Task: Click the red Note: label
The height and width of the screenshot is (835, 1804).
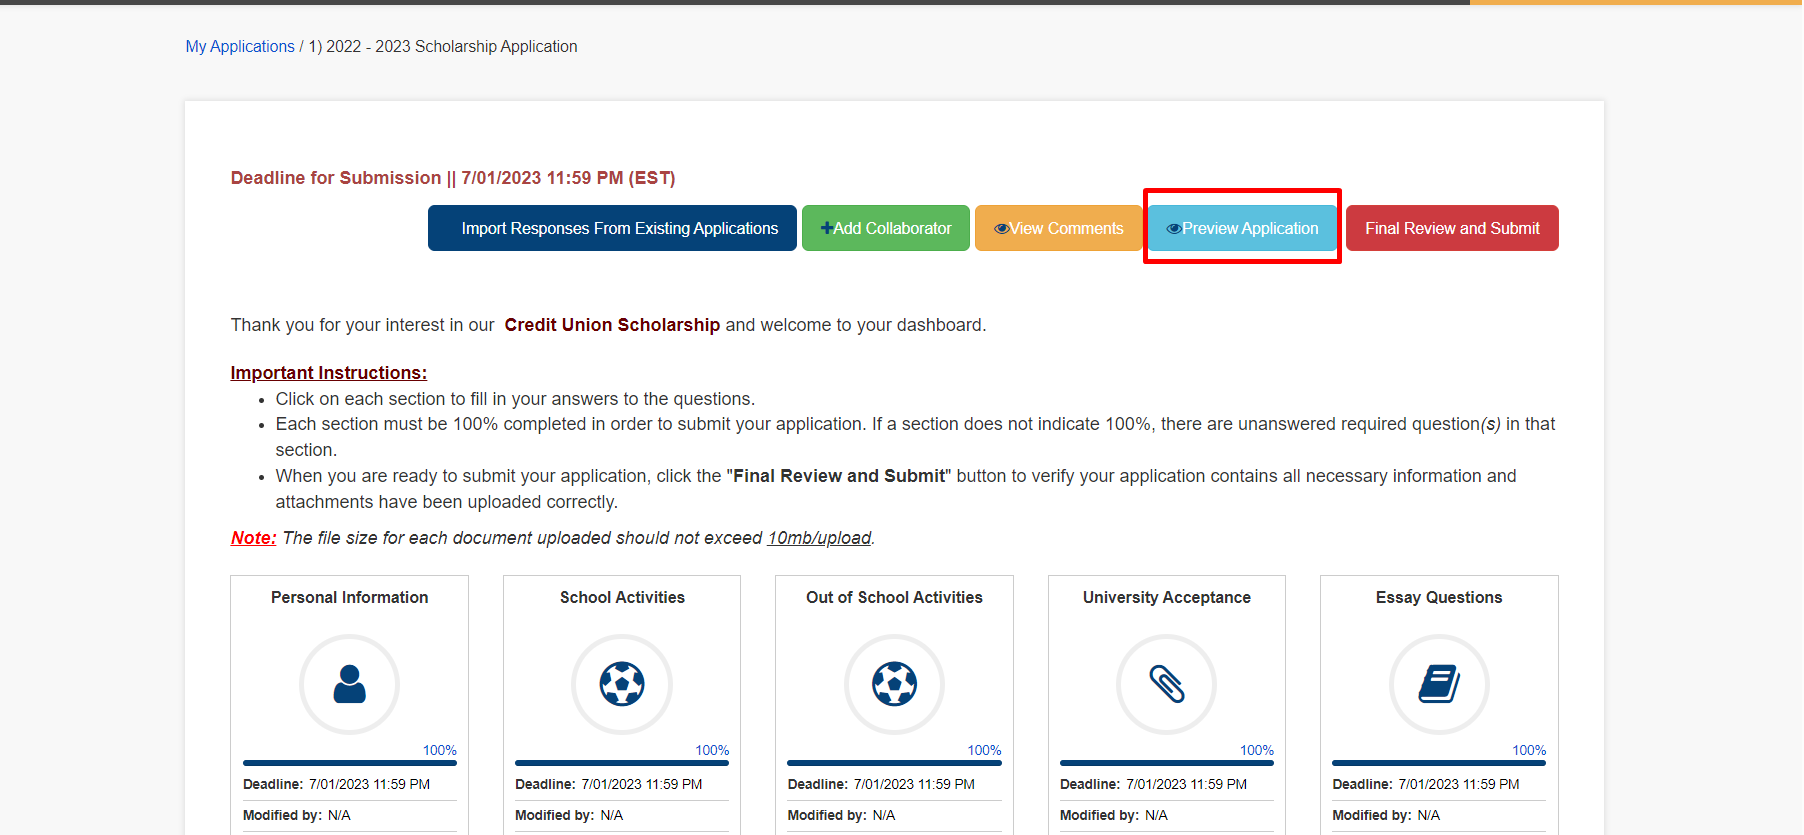Action: [x=254, y=538]
